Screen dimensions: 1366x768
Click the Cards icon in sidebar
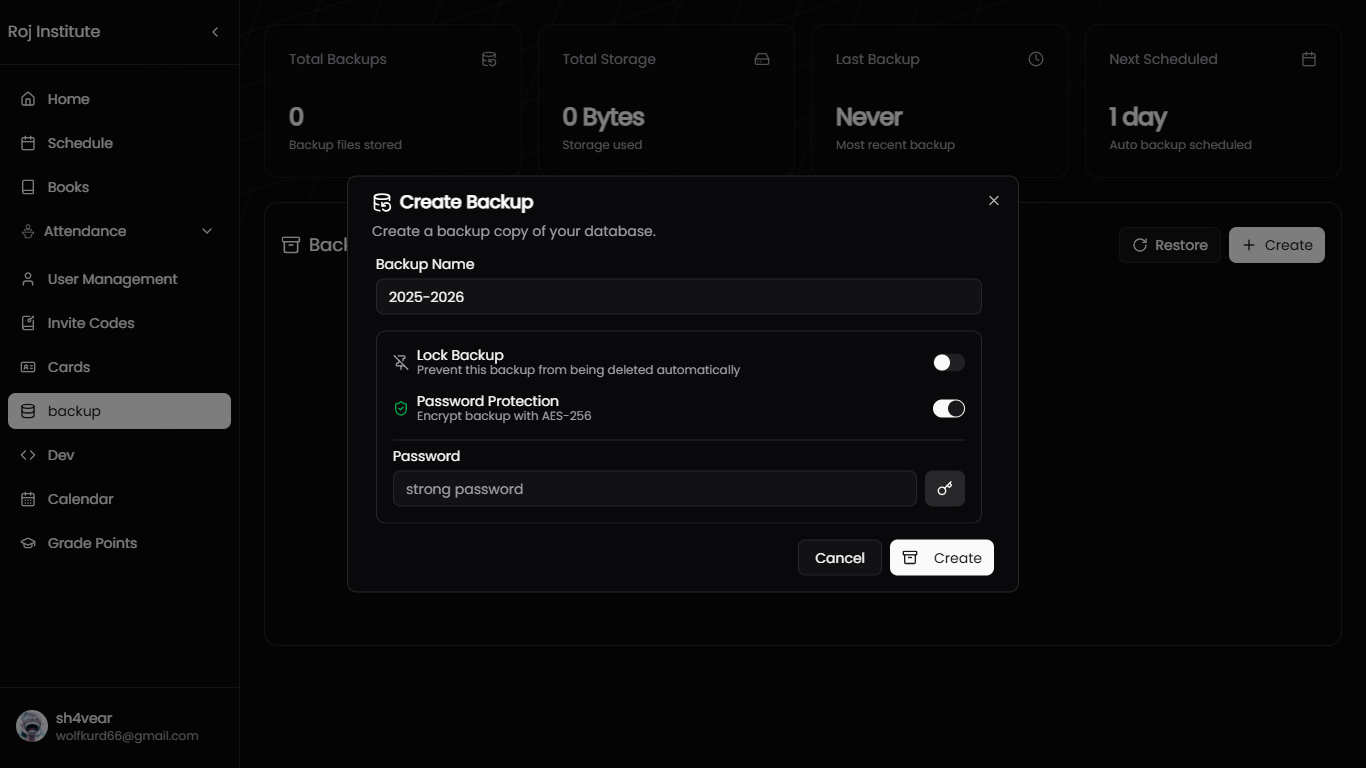[28, 367]
